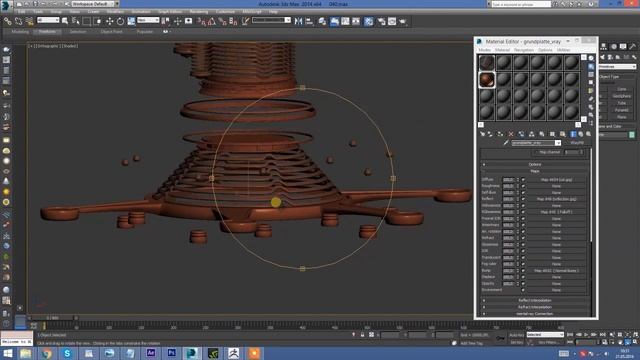Screen dimensions: 640x360
Task: Toggle Backlight icon in Material Editor
Action: [591, 66]
